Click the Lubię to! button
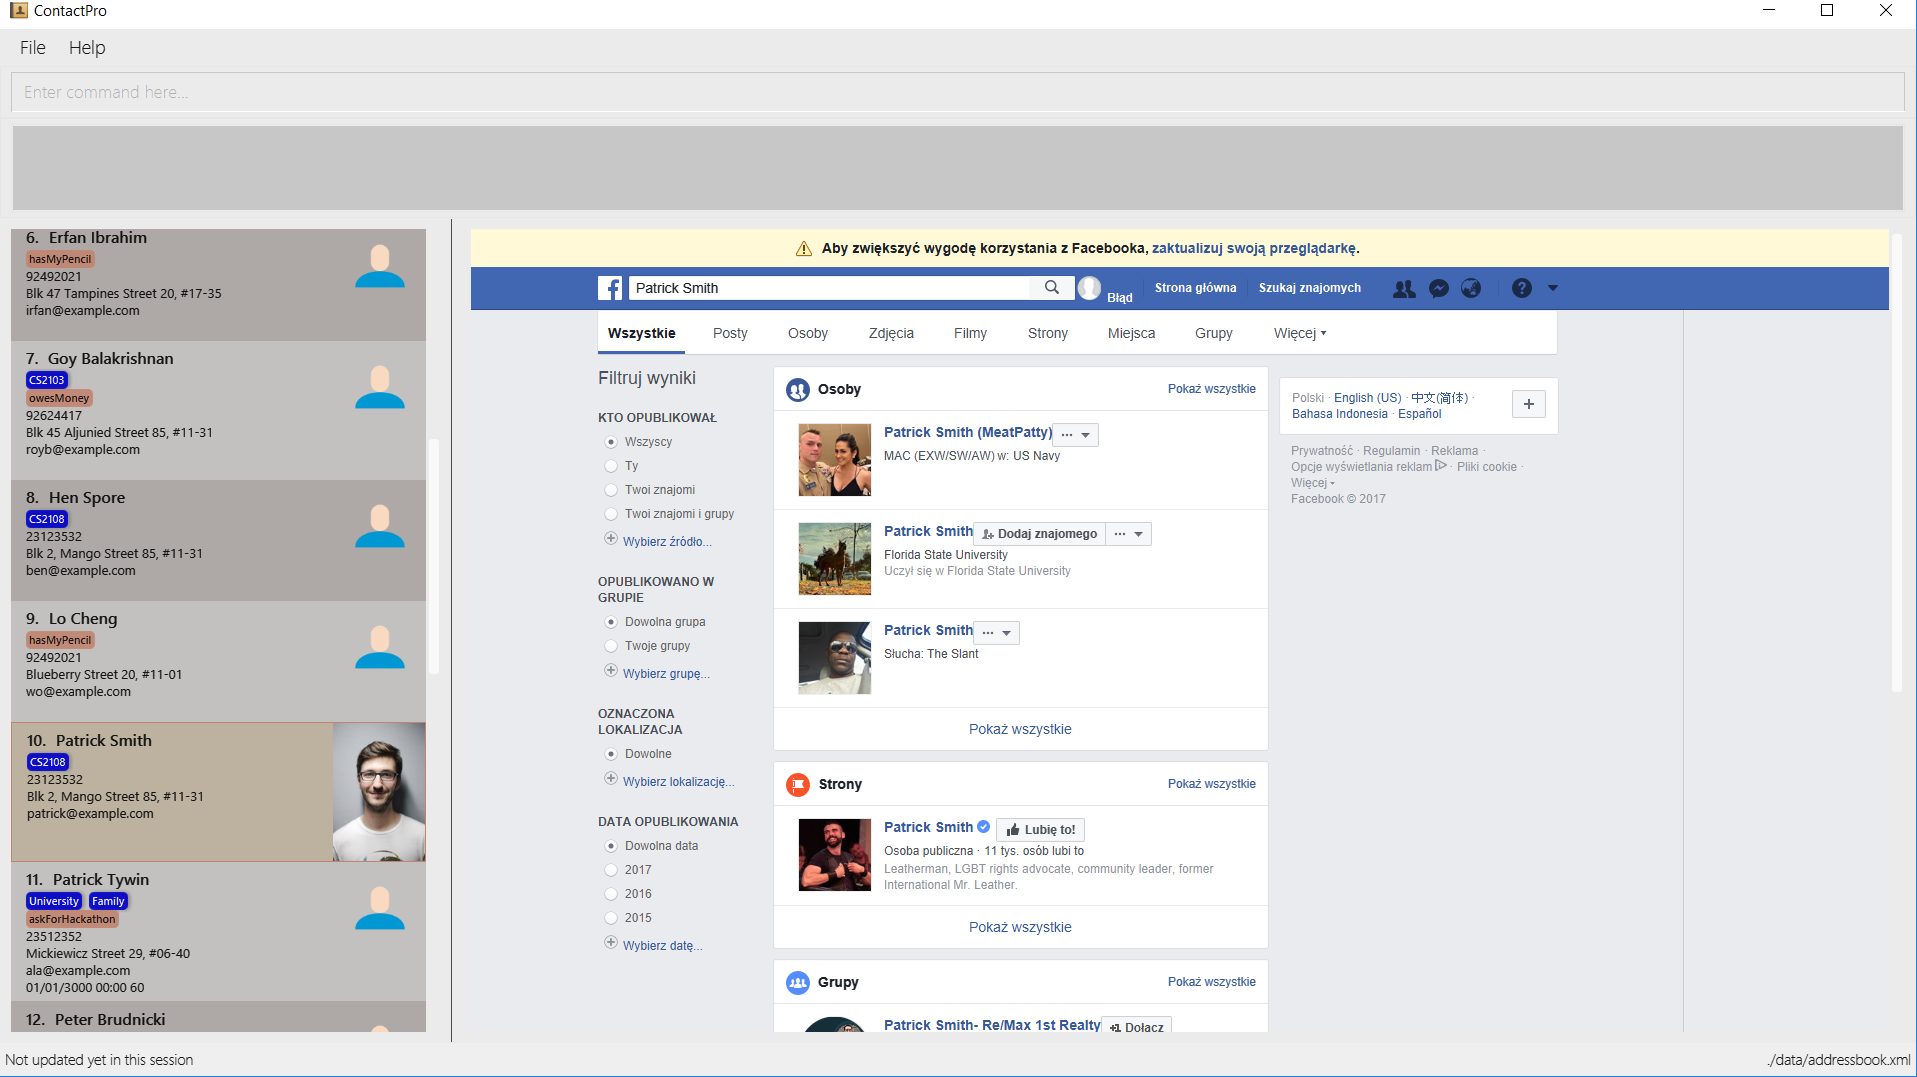Screen dimensions: 1917x1077 point(1041,830)
